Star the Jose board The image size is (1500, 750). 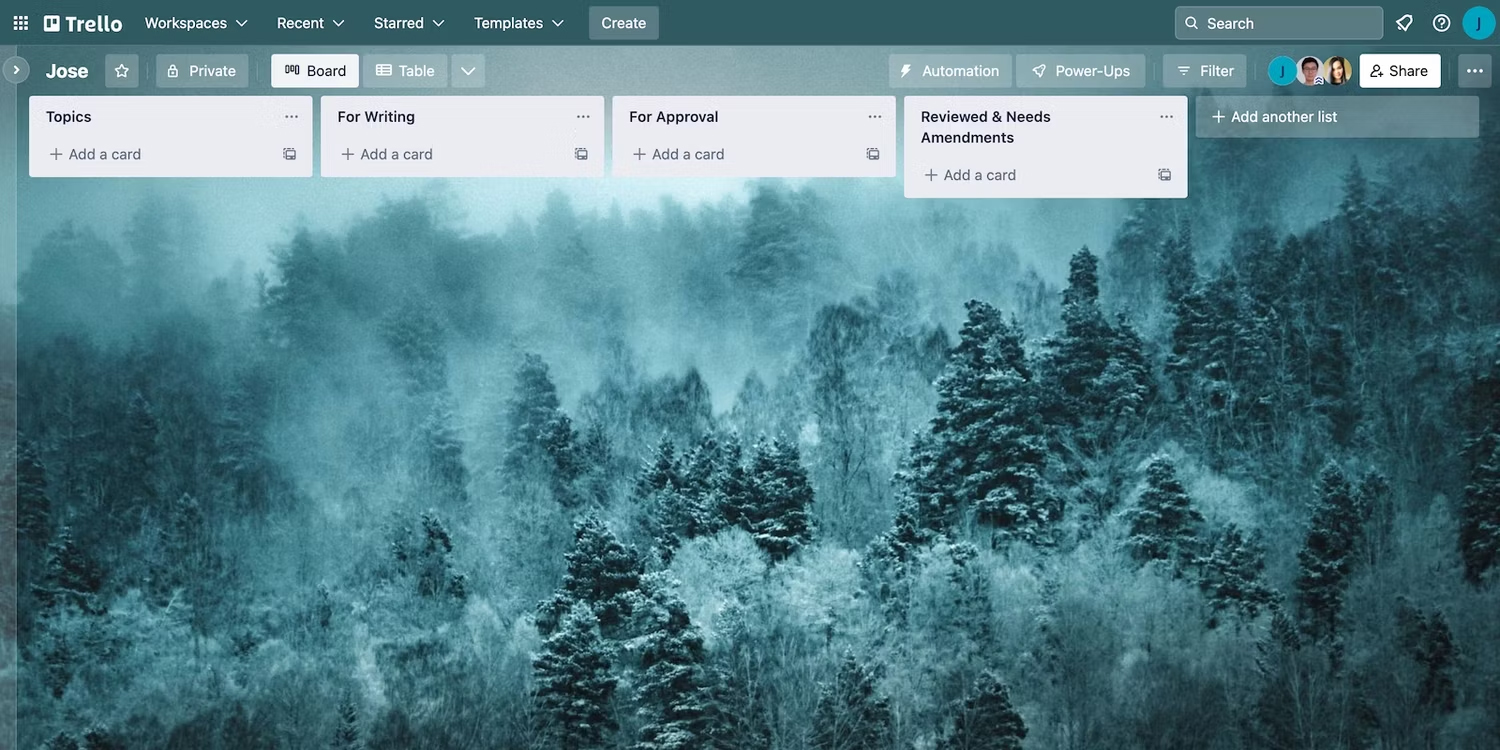[x=121, y=70]
